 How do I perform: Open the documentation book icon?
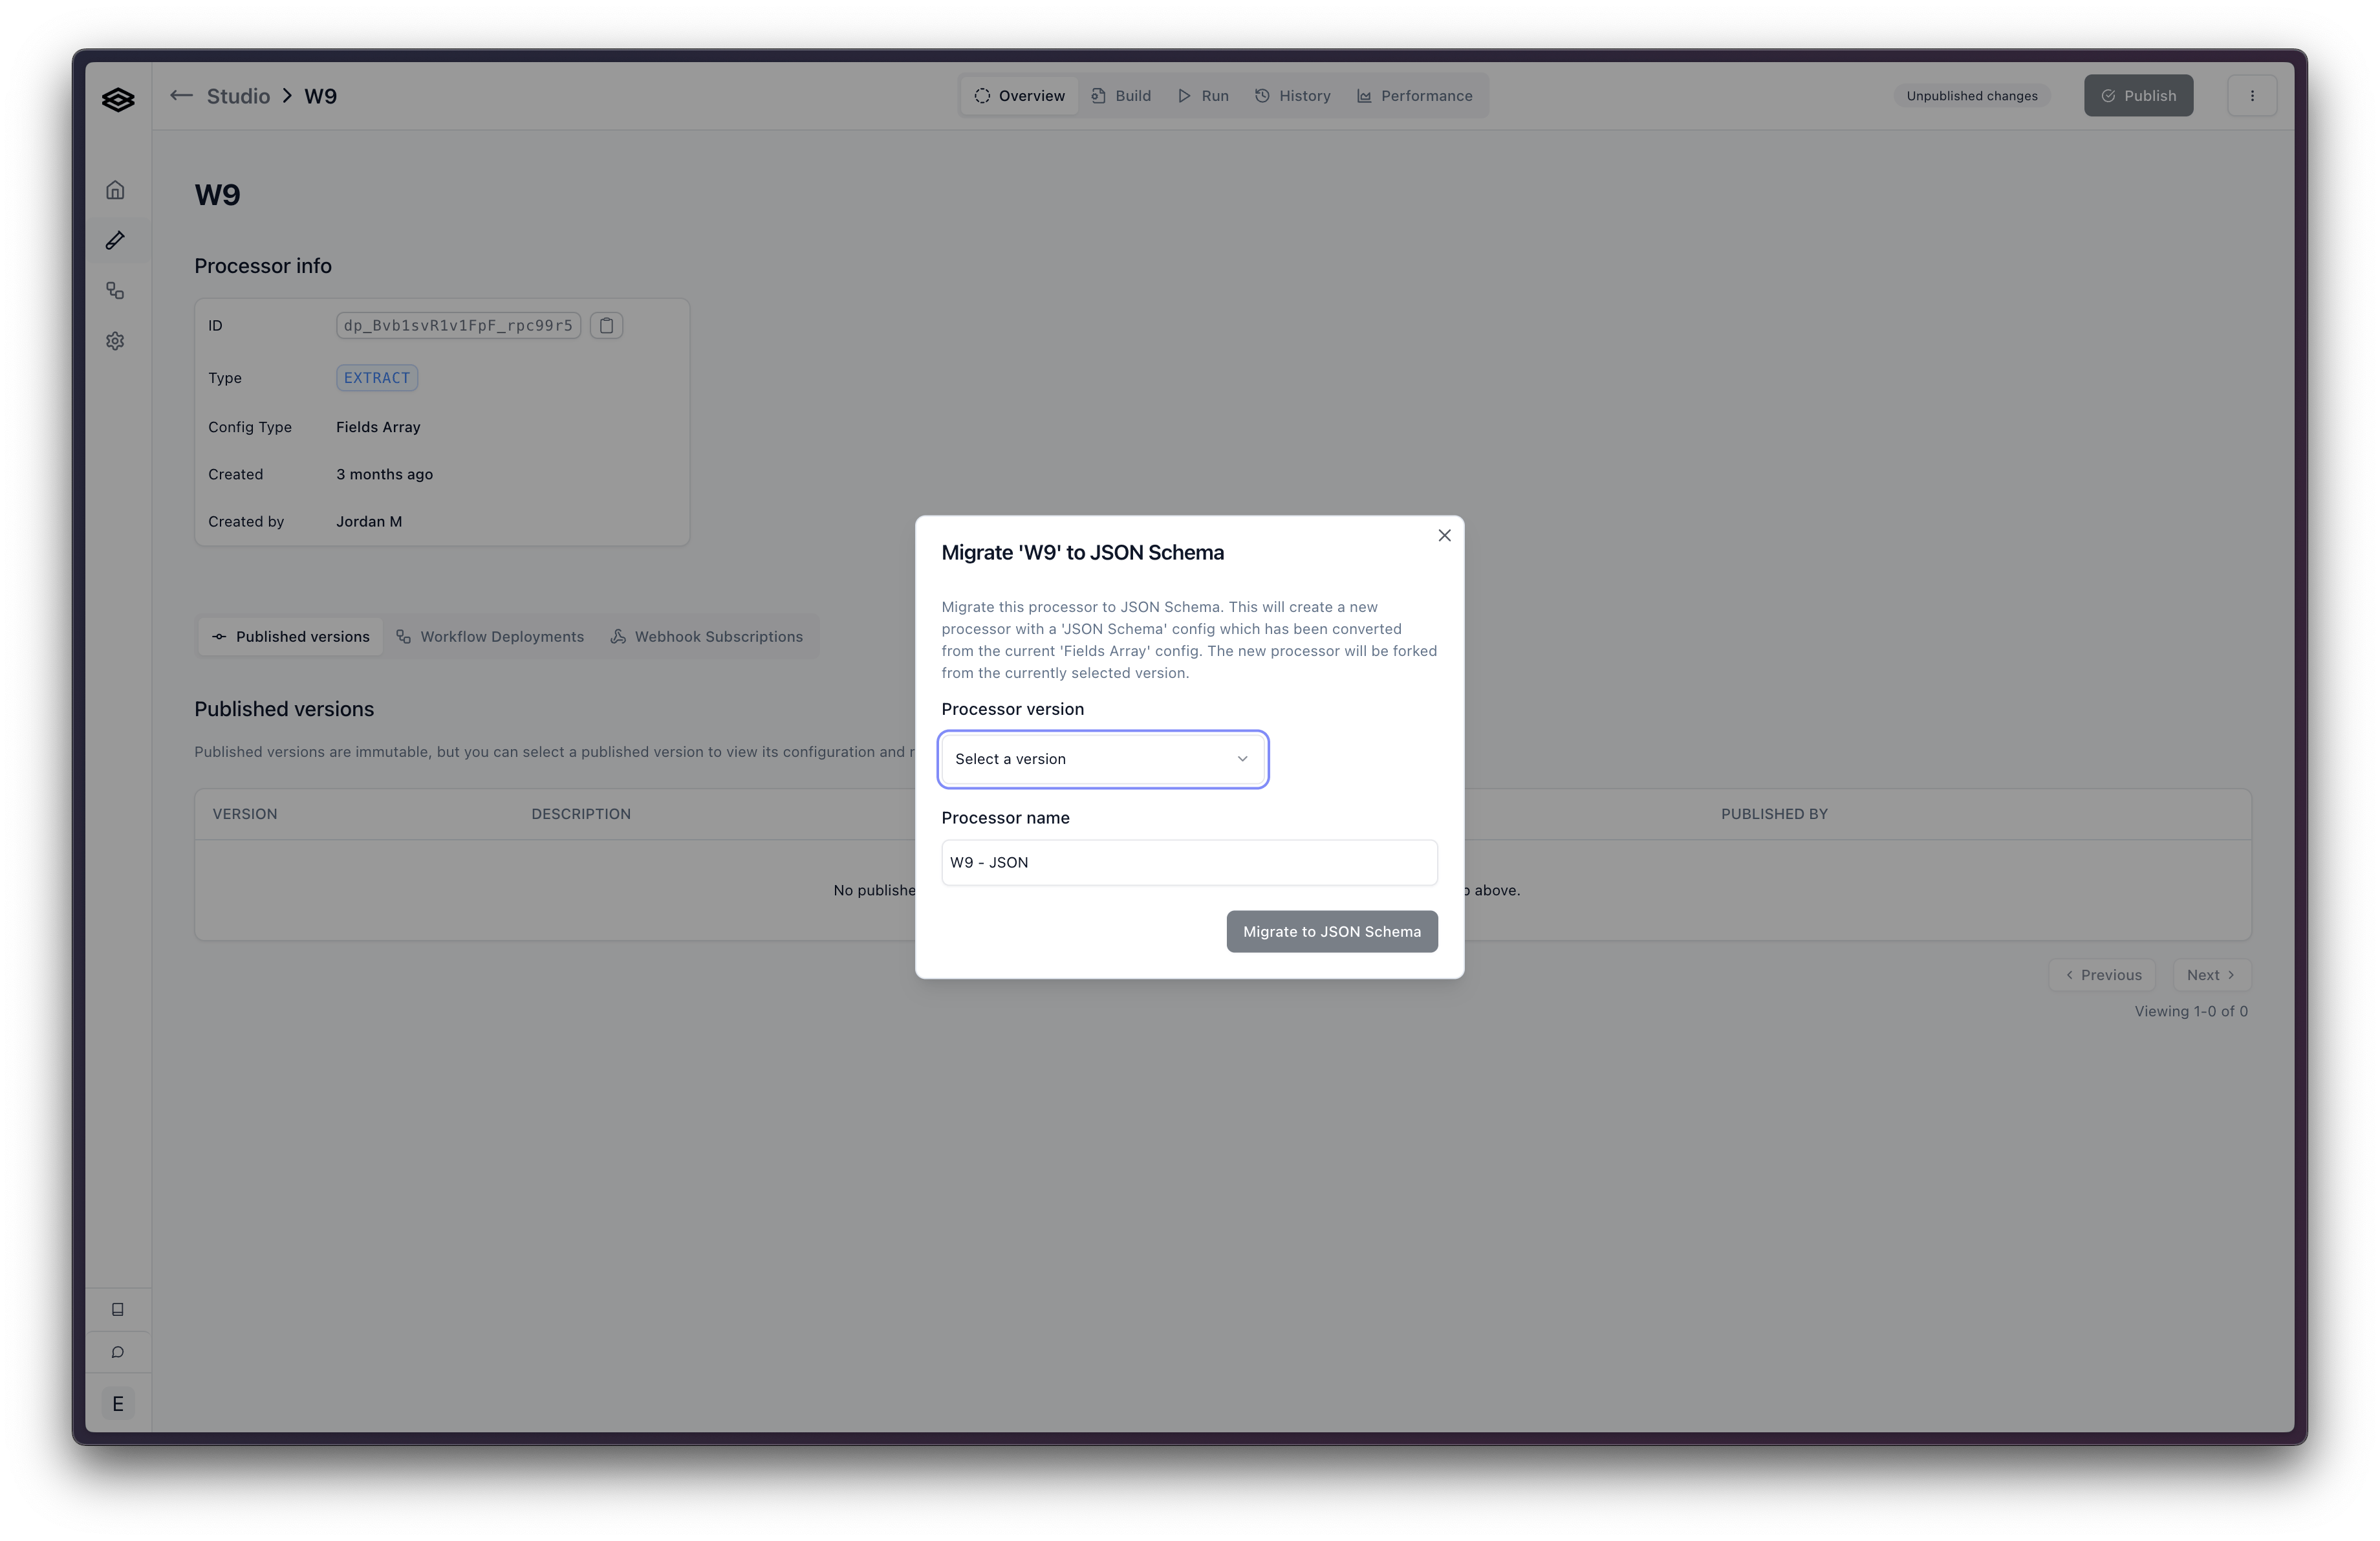pos(117,1309)
